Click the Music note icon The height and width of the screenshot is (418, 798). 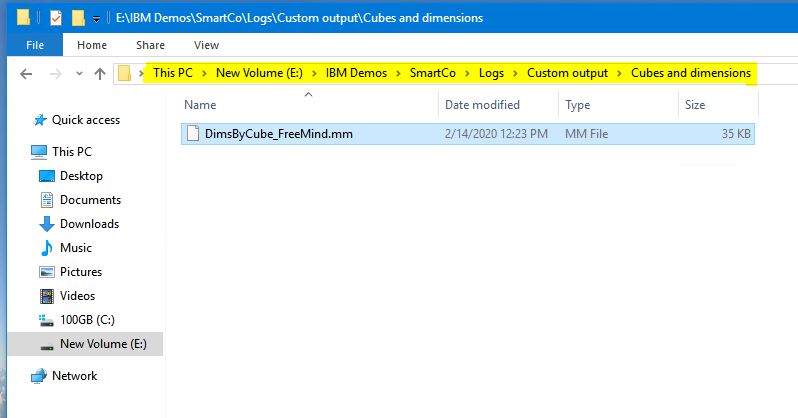[x=46, y=248]
